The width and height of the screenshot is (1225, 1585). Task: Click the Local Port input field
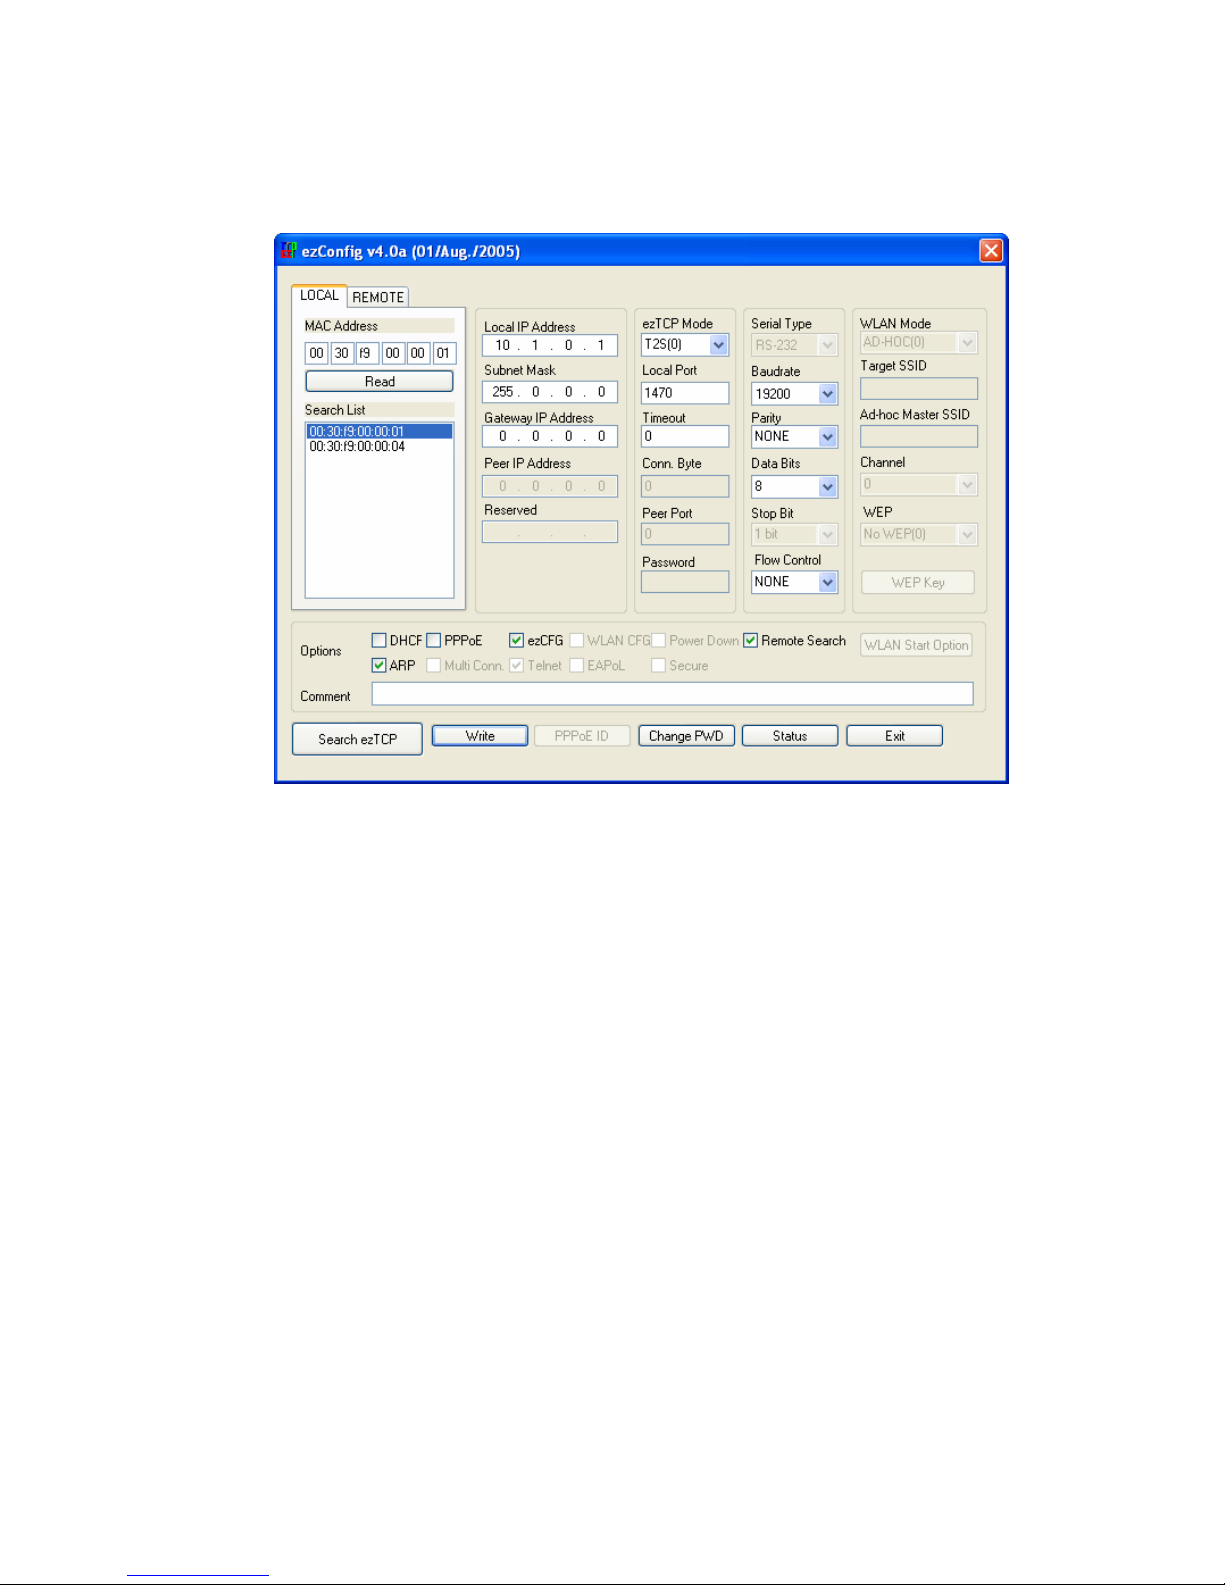685,393
